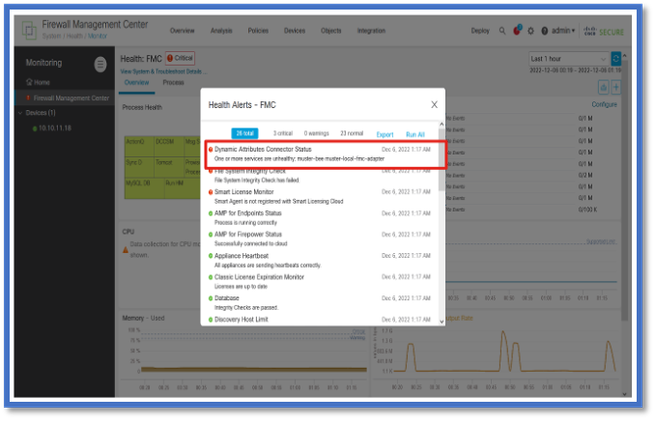
Task: Click red status dot of Dynamic Attributes Connector Status
Action: (211, 150)
